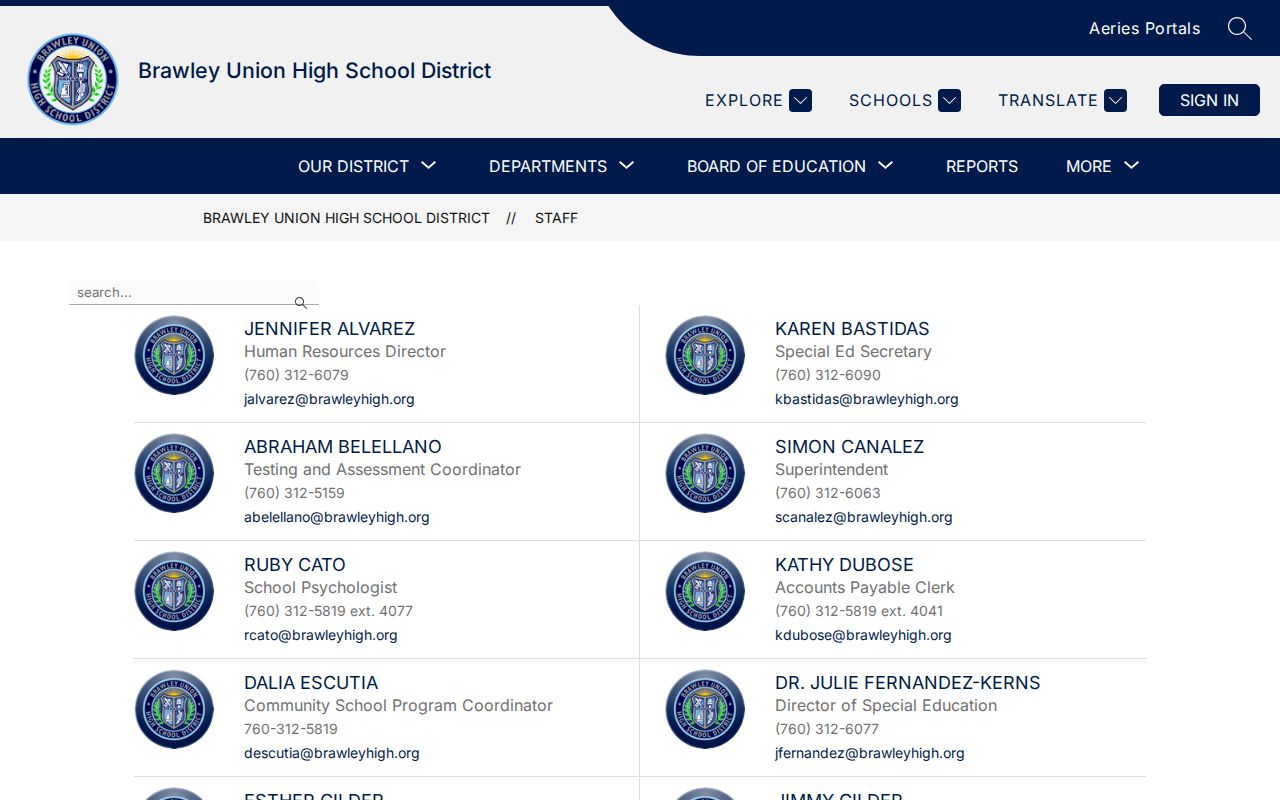This screenshot has height=800, width=1280.
Task: Expand the Translate dropdown
Action: pos(1062,100)
